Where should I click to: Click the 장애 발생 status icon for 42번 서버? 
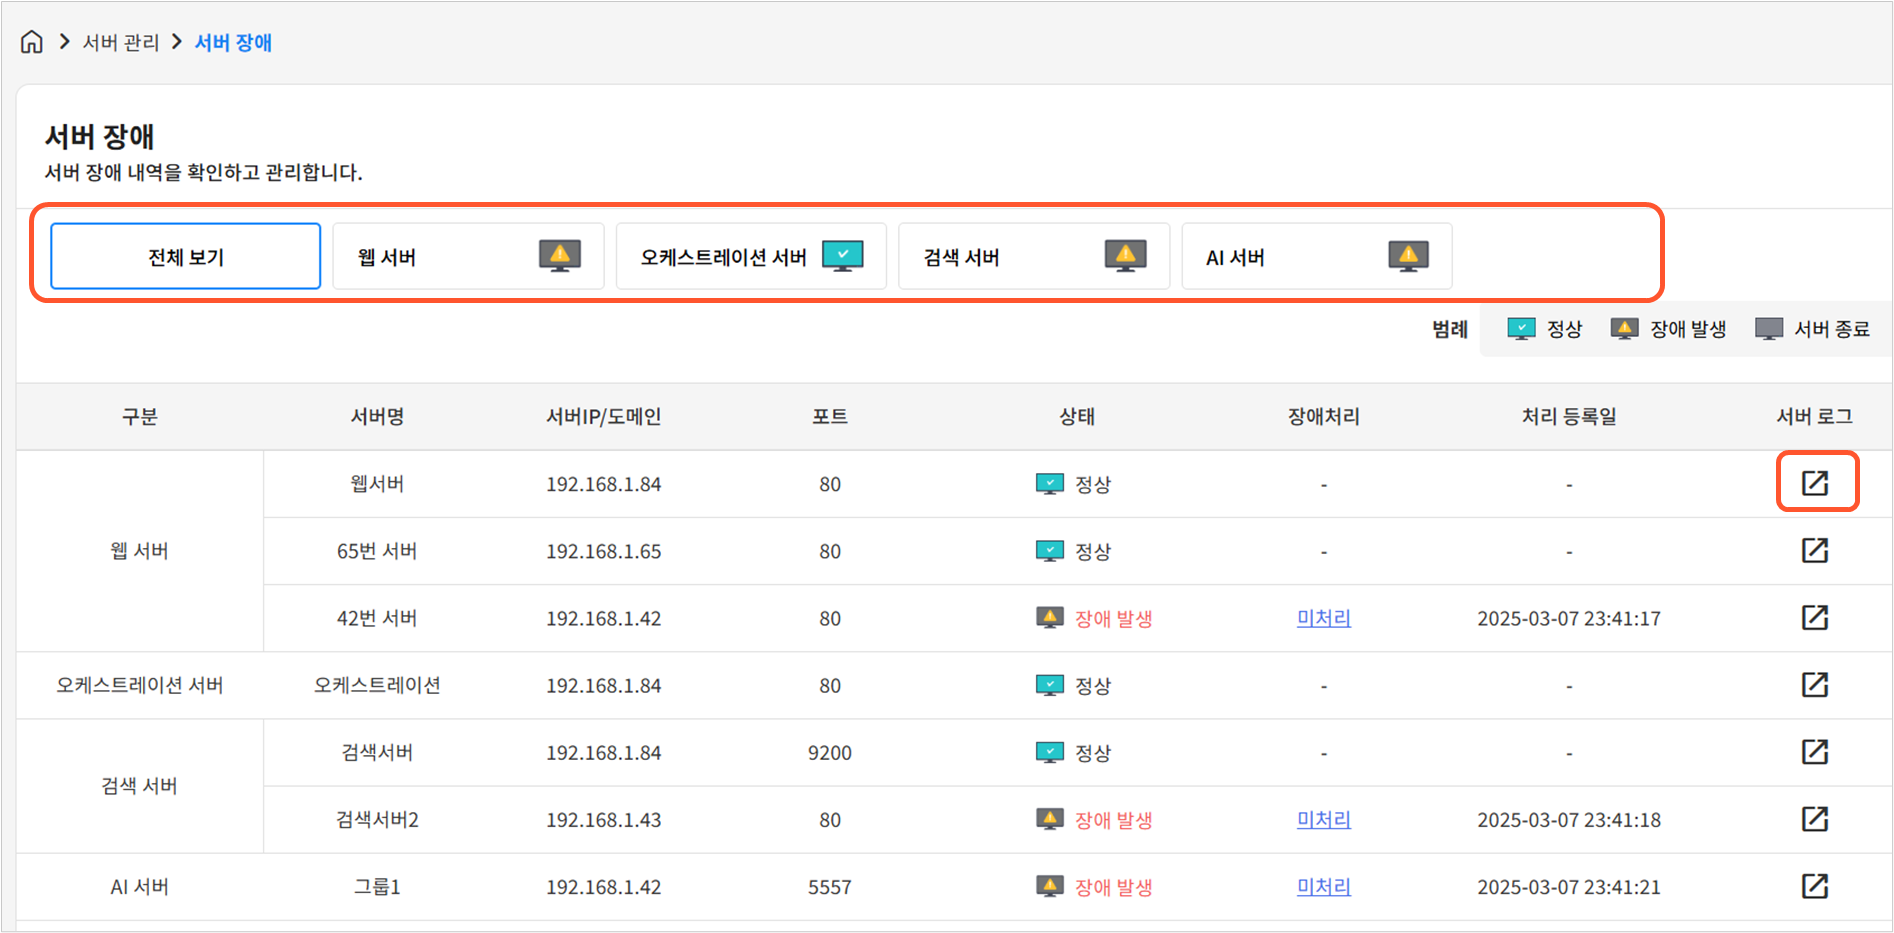click(1049, 617)
